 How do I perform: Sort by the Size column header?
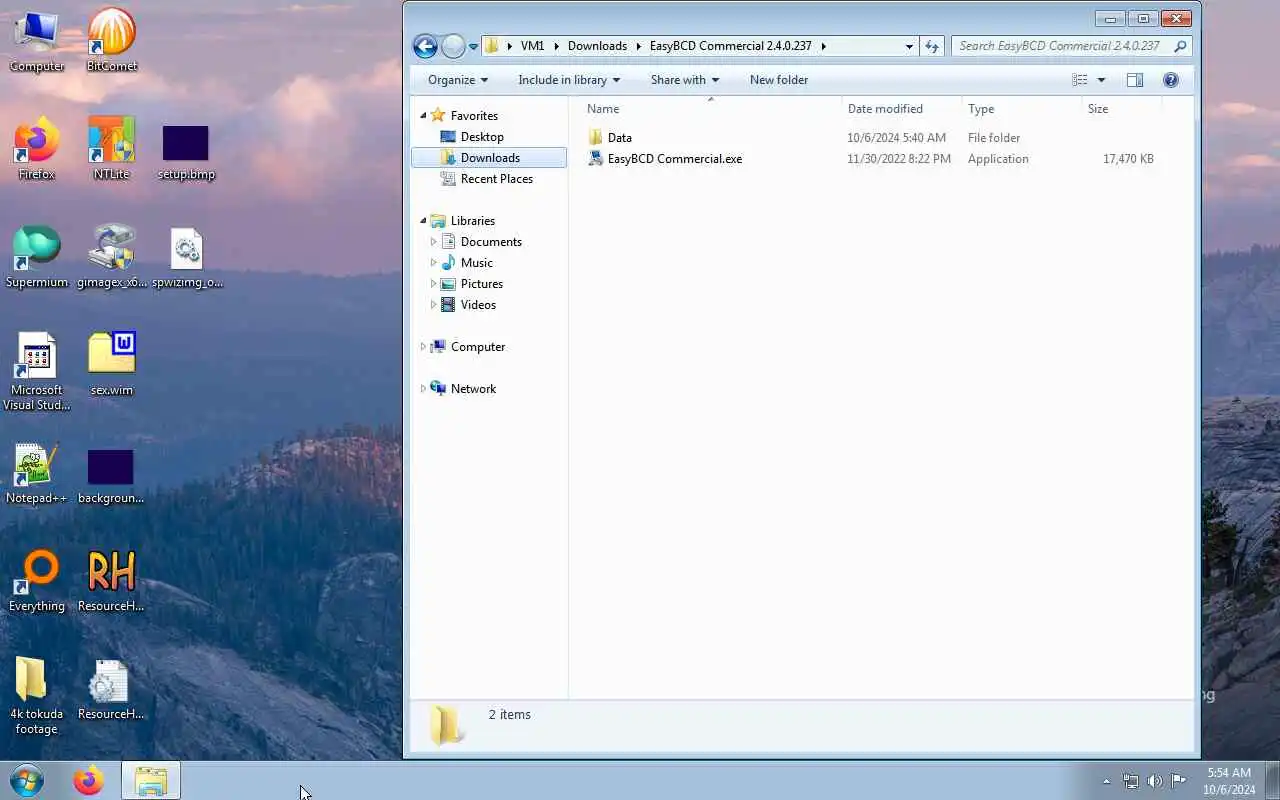tap(1121, 109)
